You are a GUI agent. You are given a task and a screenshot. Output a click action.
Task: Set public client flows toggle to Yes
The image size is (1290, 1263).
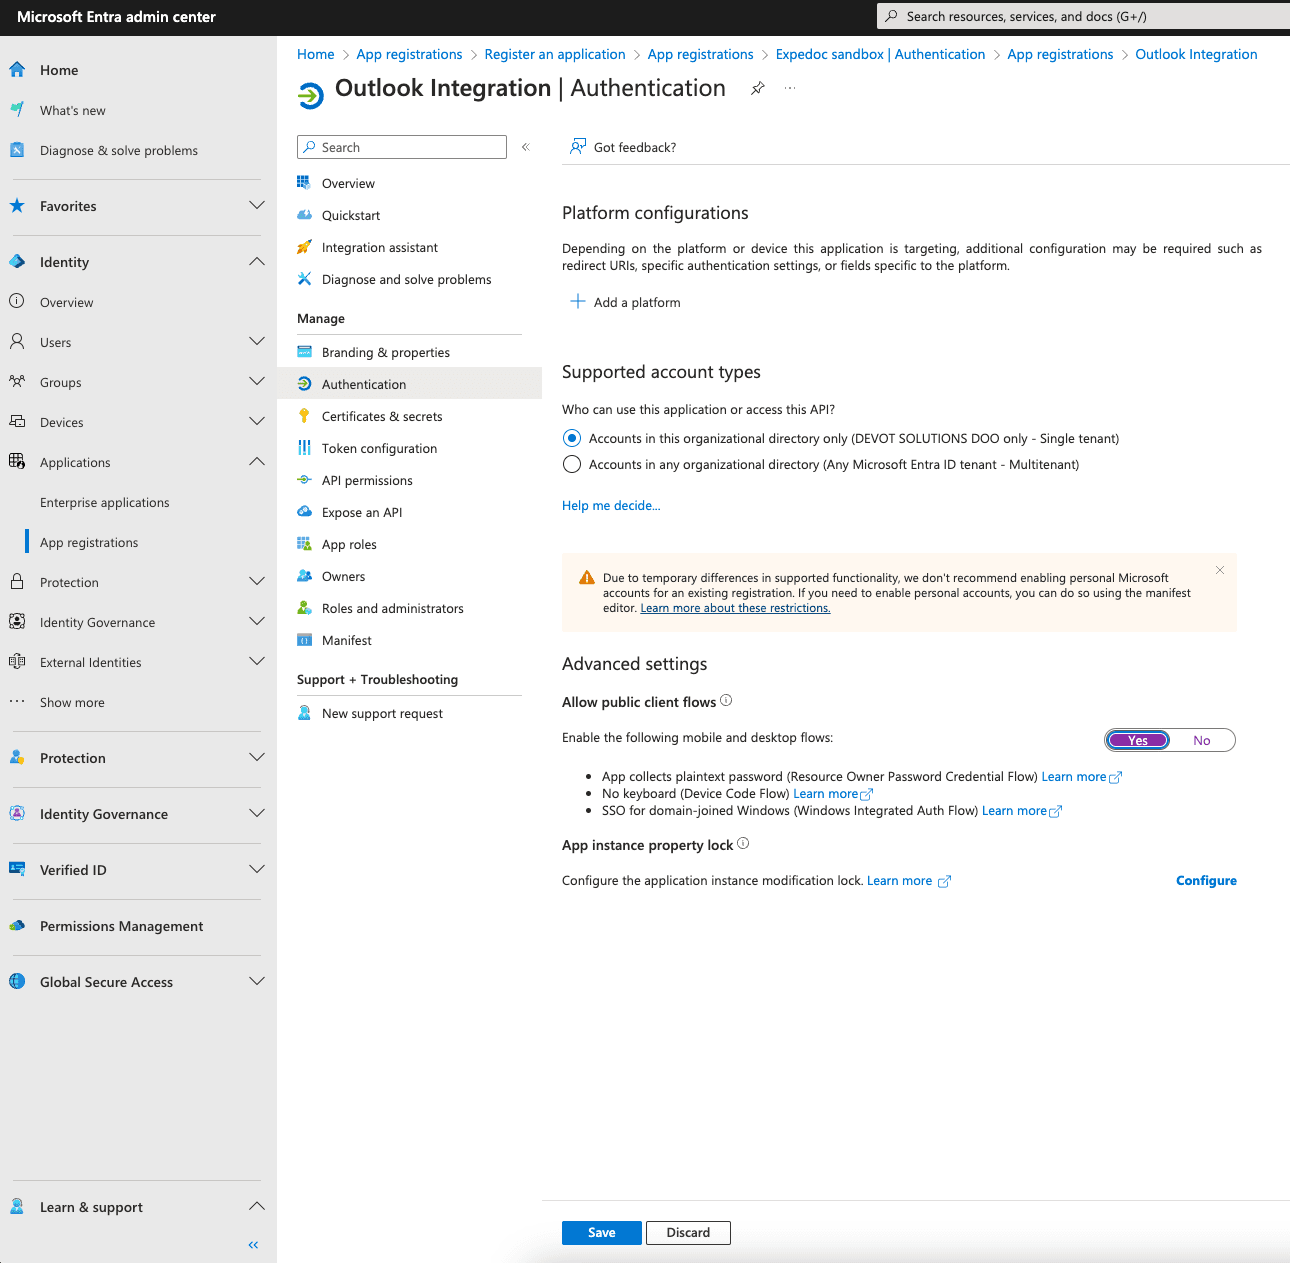1138,740
